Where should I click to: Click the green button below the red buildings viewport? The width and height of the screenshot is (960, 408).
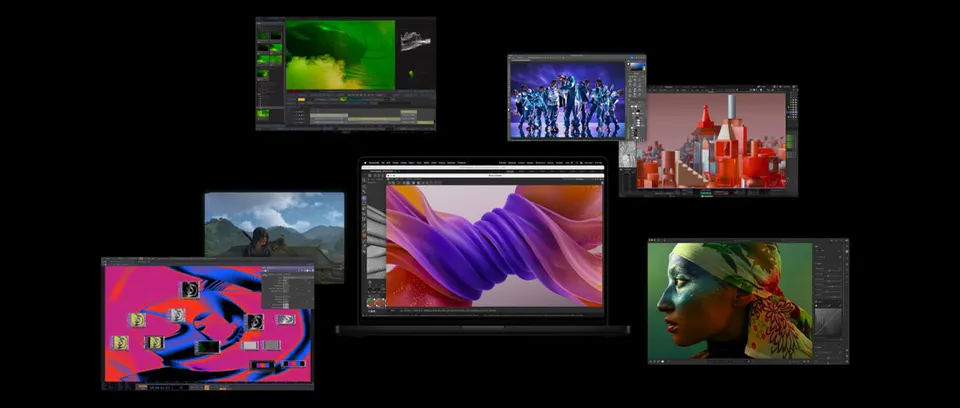[705, 192]
